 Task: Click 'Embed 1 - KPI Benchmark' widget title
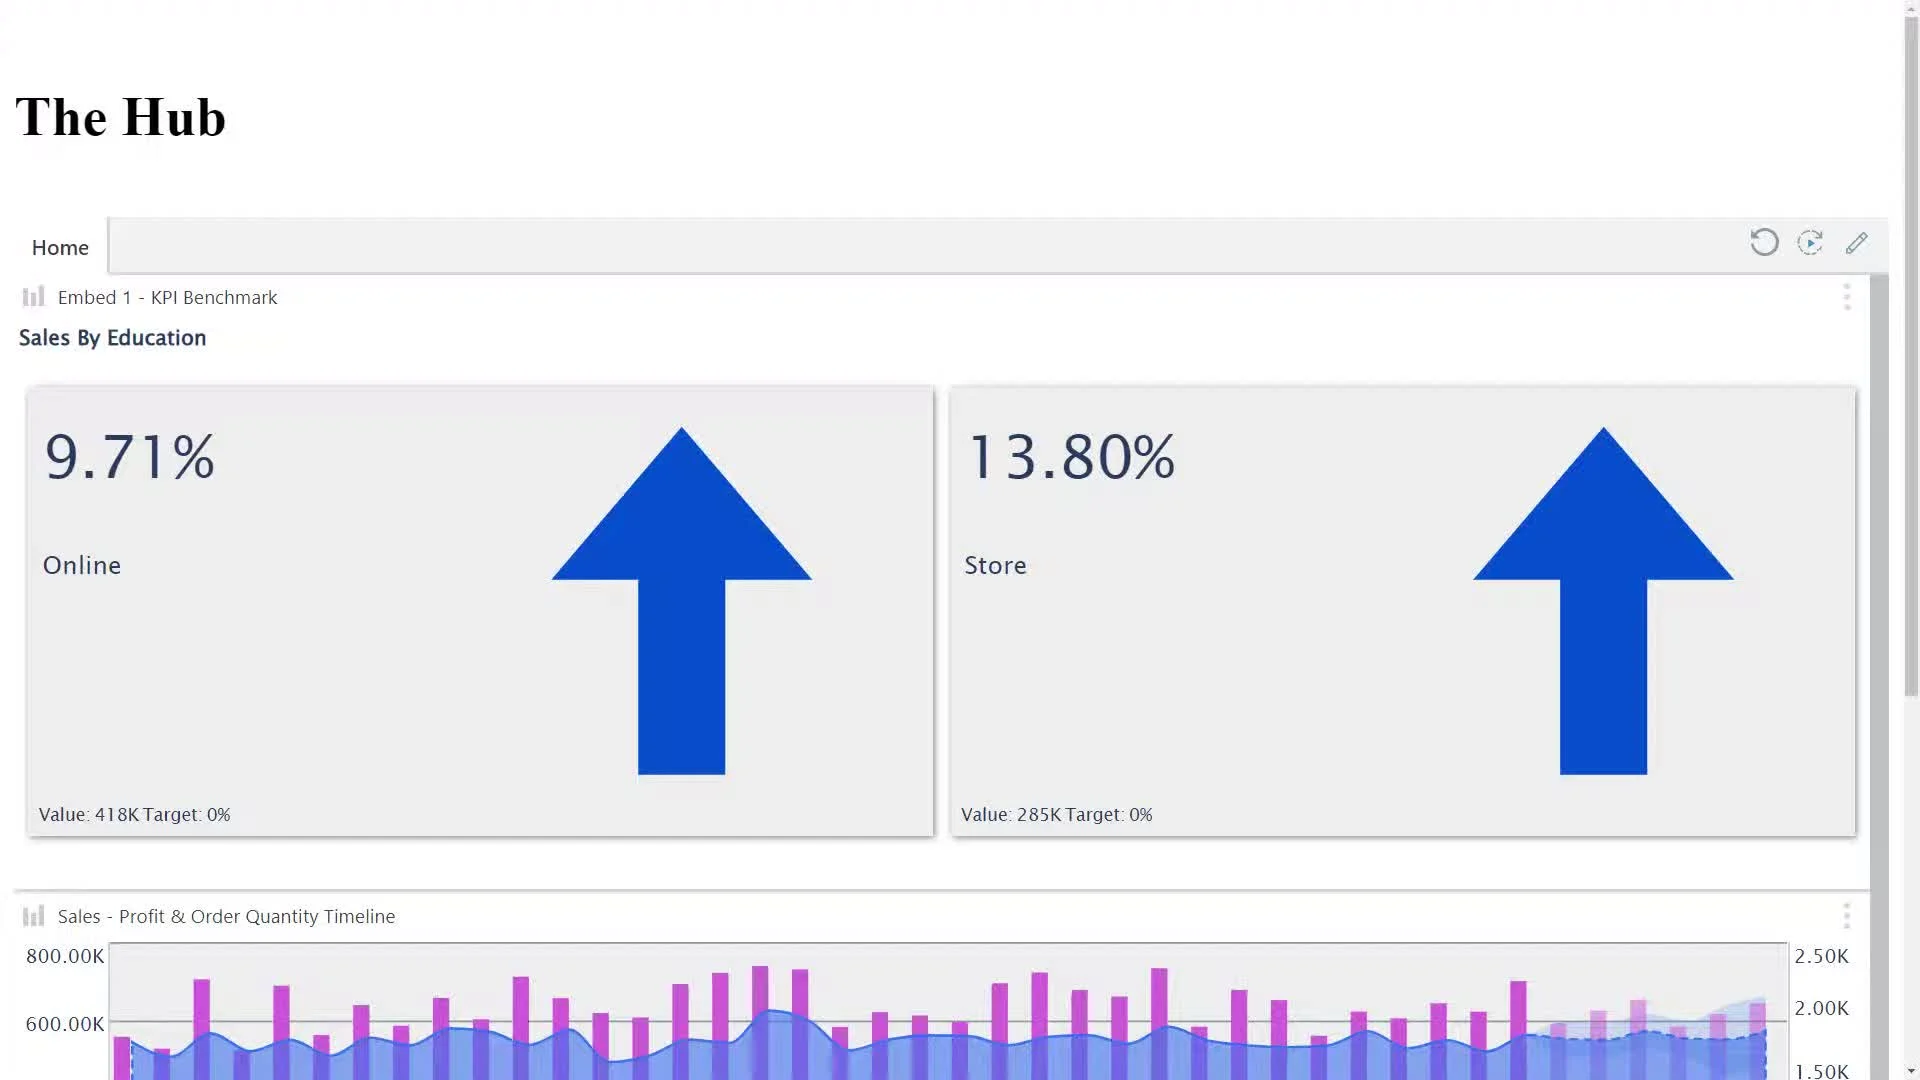coord(167,297)
